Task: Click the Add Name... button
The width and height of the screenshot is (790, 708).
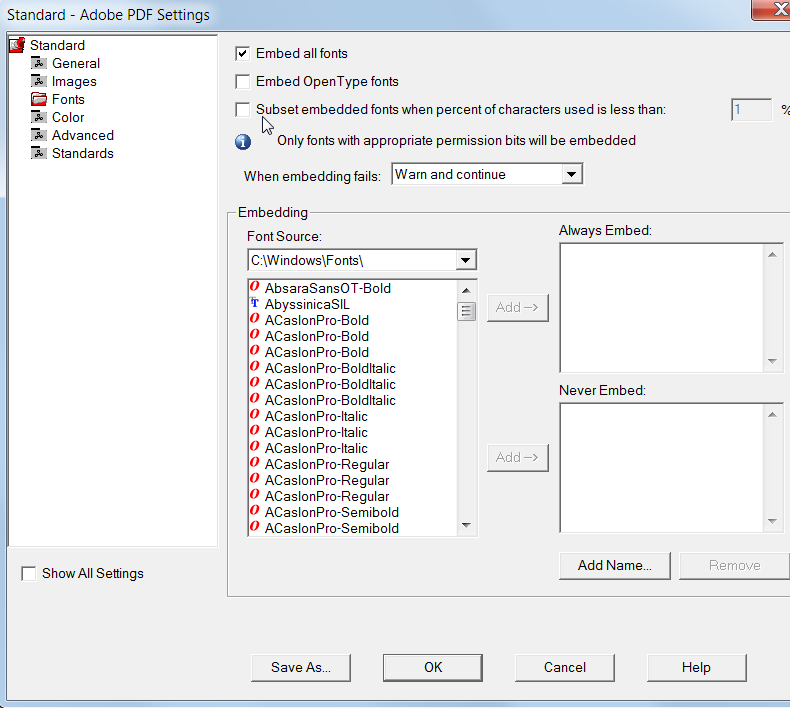Action: pyautogui.click(x=615, y=565)
